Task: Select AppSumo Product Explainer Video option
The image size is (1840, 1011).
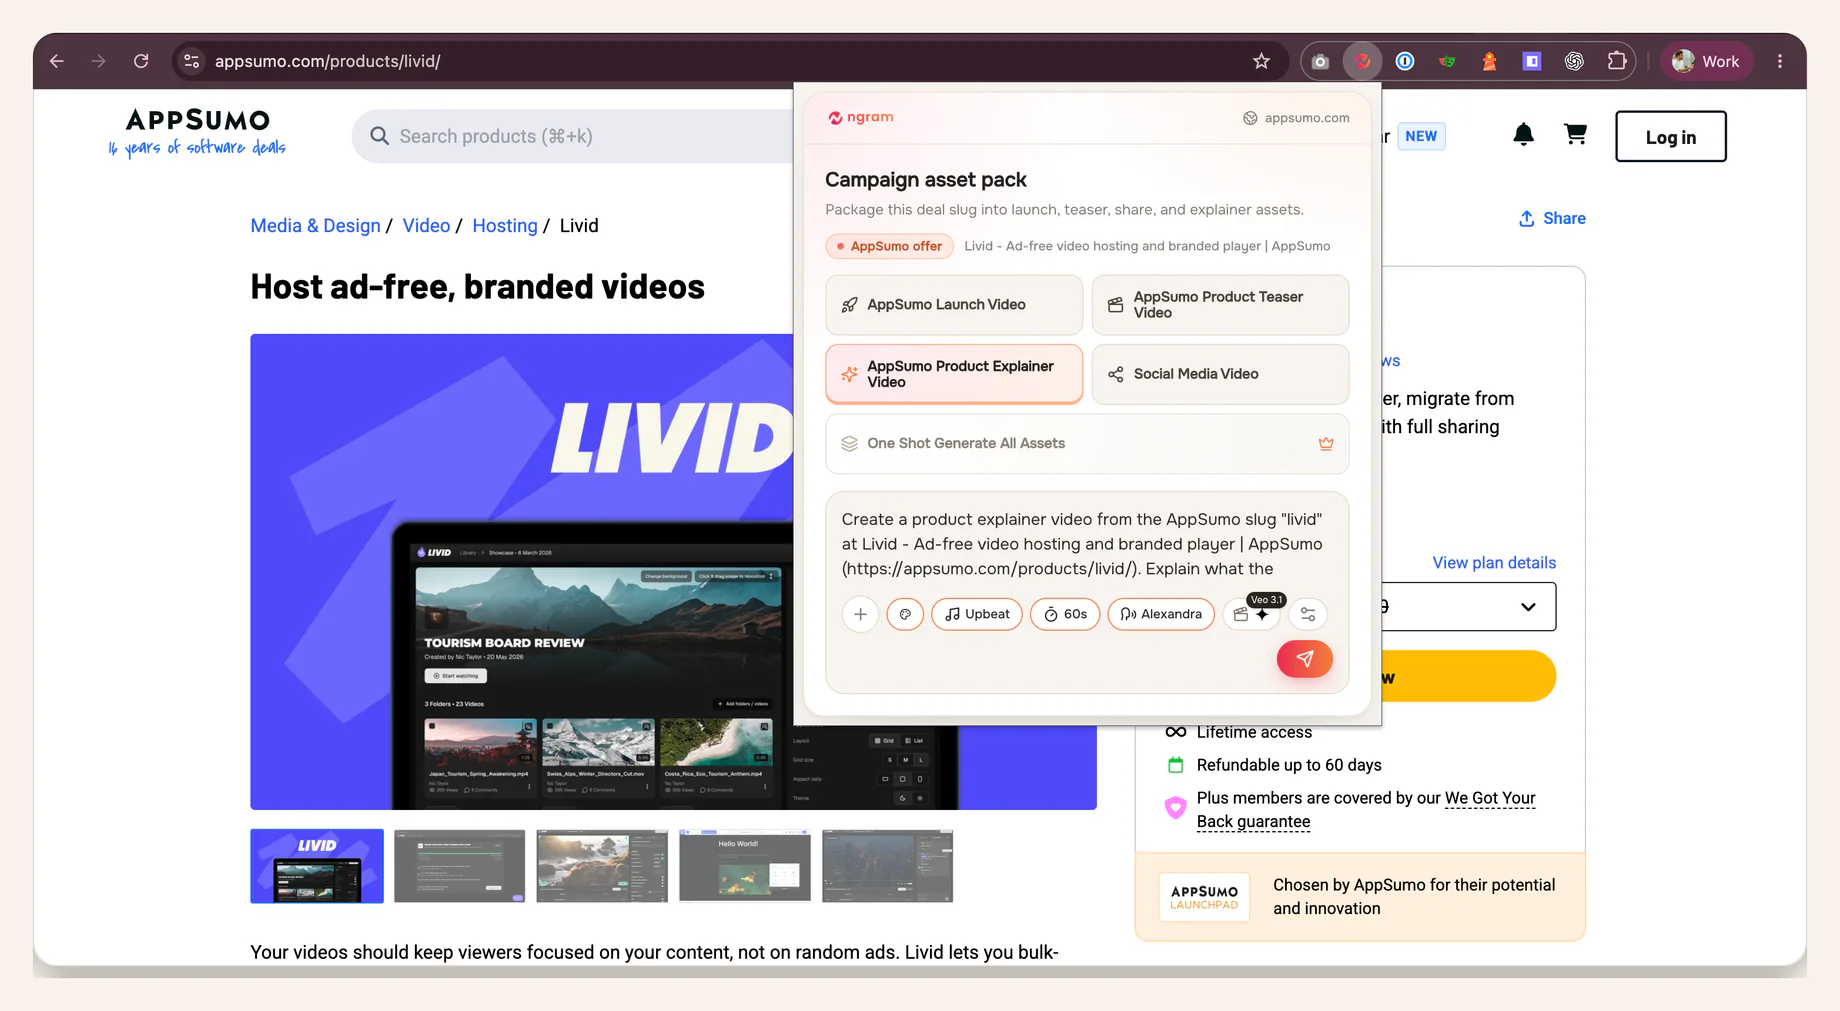Action: 954,374
